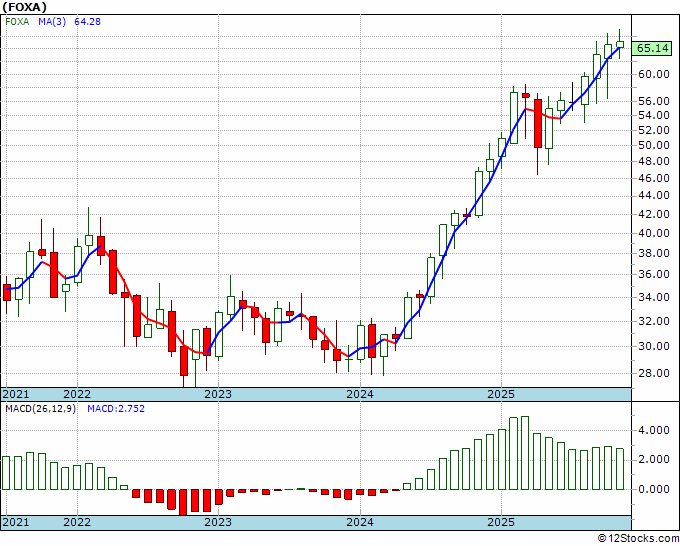Open the 12Stocks.com copyright link
Screen dimensions: 680x546
pos(638,538)
